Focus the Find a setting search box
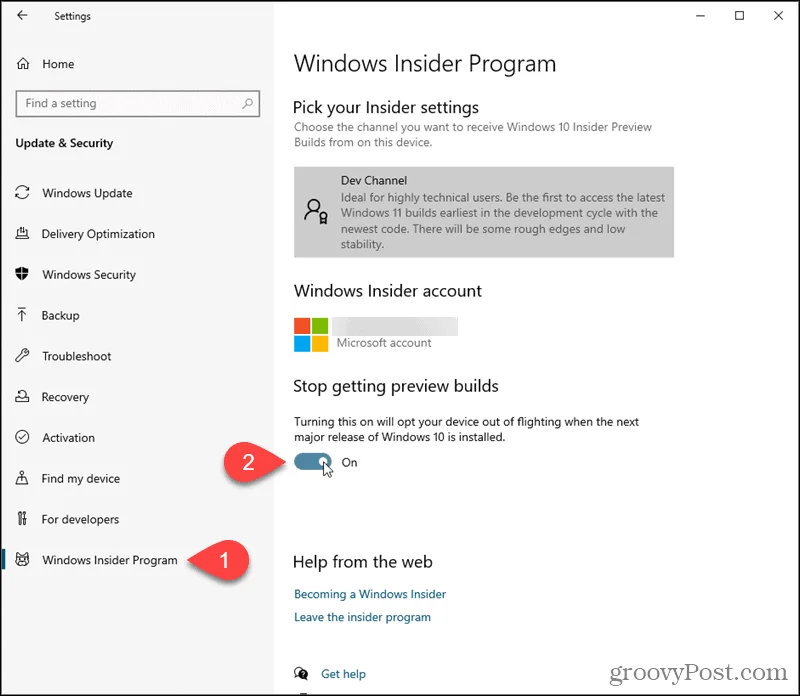This screenshot has width=800, height=696. point(138,104)
